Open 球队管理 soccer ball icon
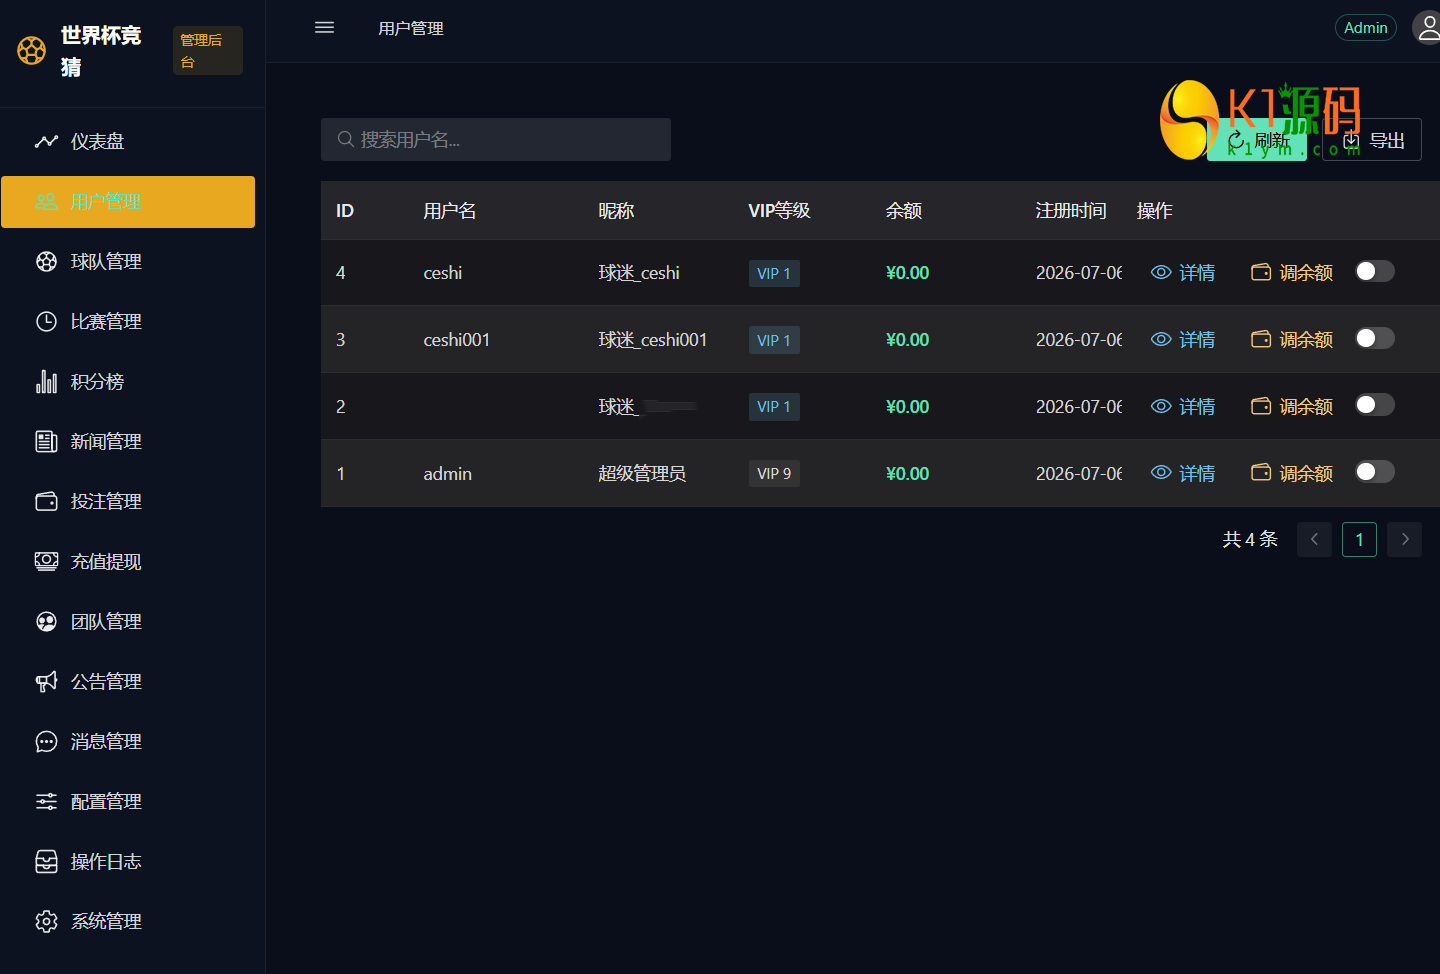This screenshot has height=974, width=1440. pyautogui.click(x=46, y=261)
